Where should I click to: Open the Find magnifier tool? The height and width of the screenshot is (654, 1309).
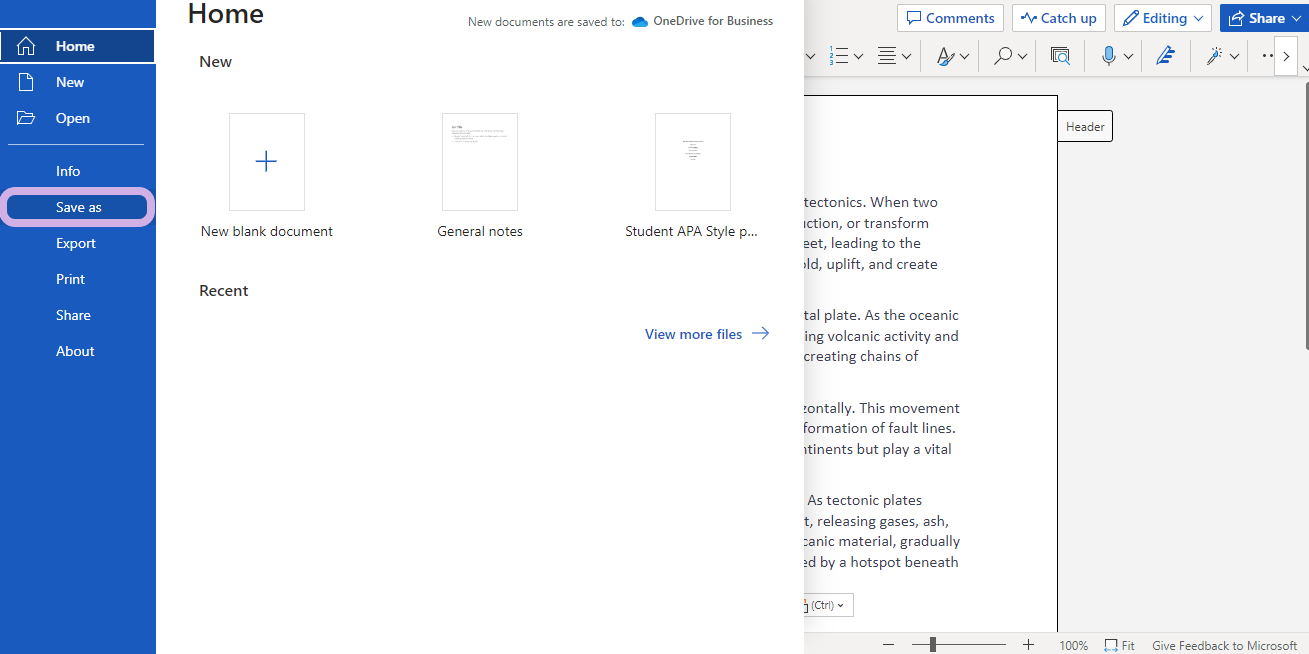point(1003,57)
